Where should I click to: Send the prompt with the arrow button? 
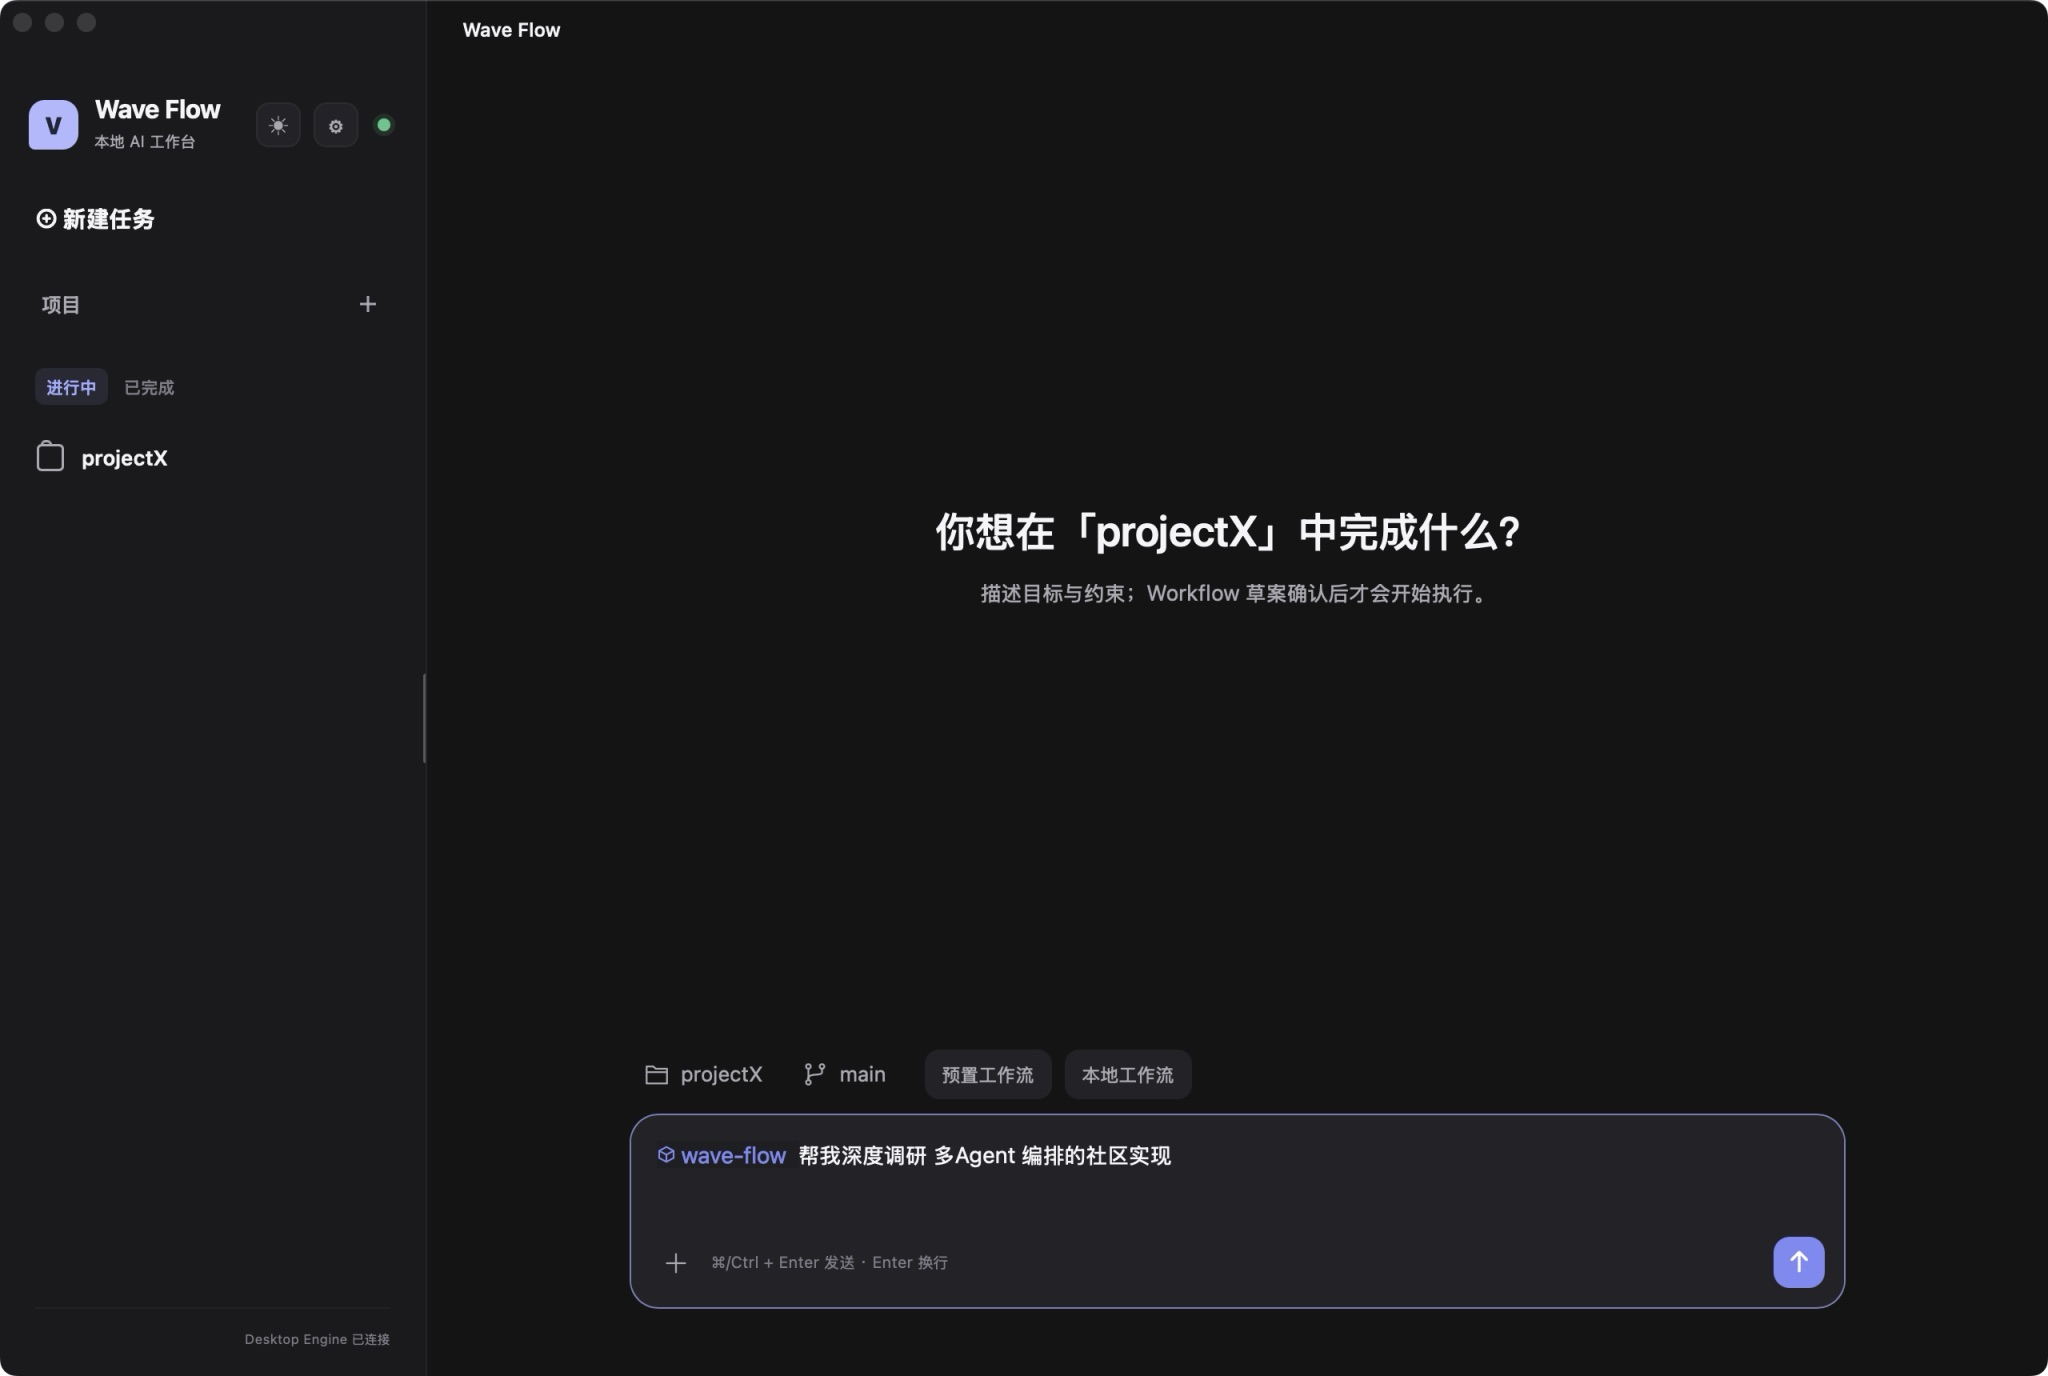point(1798,1262)
